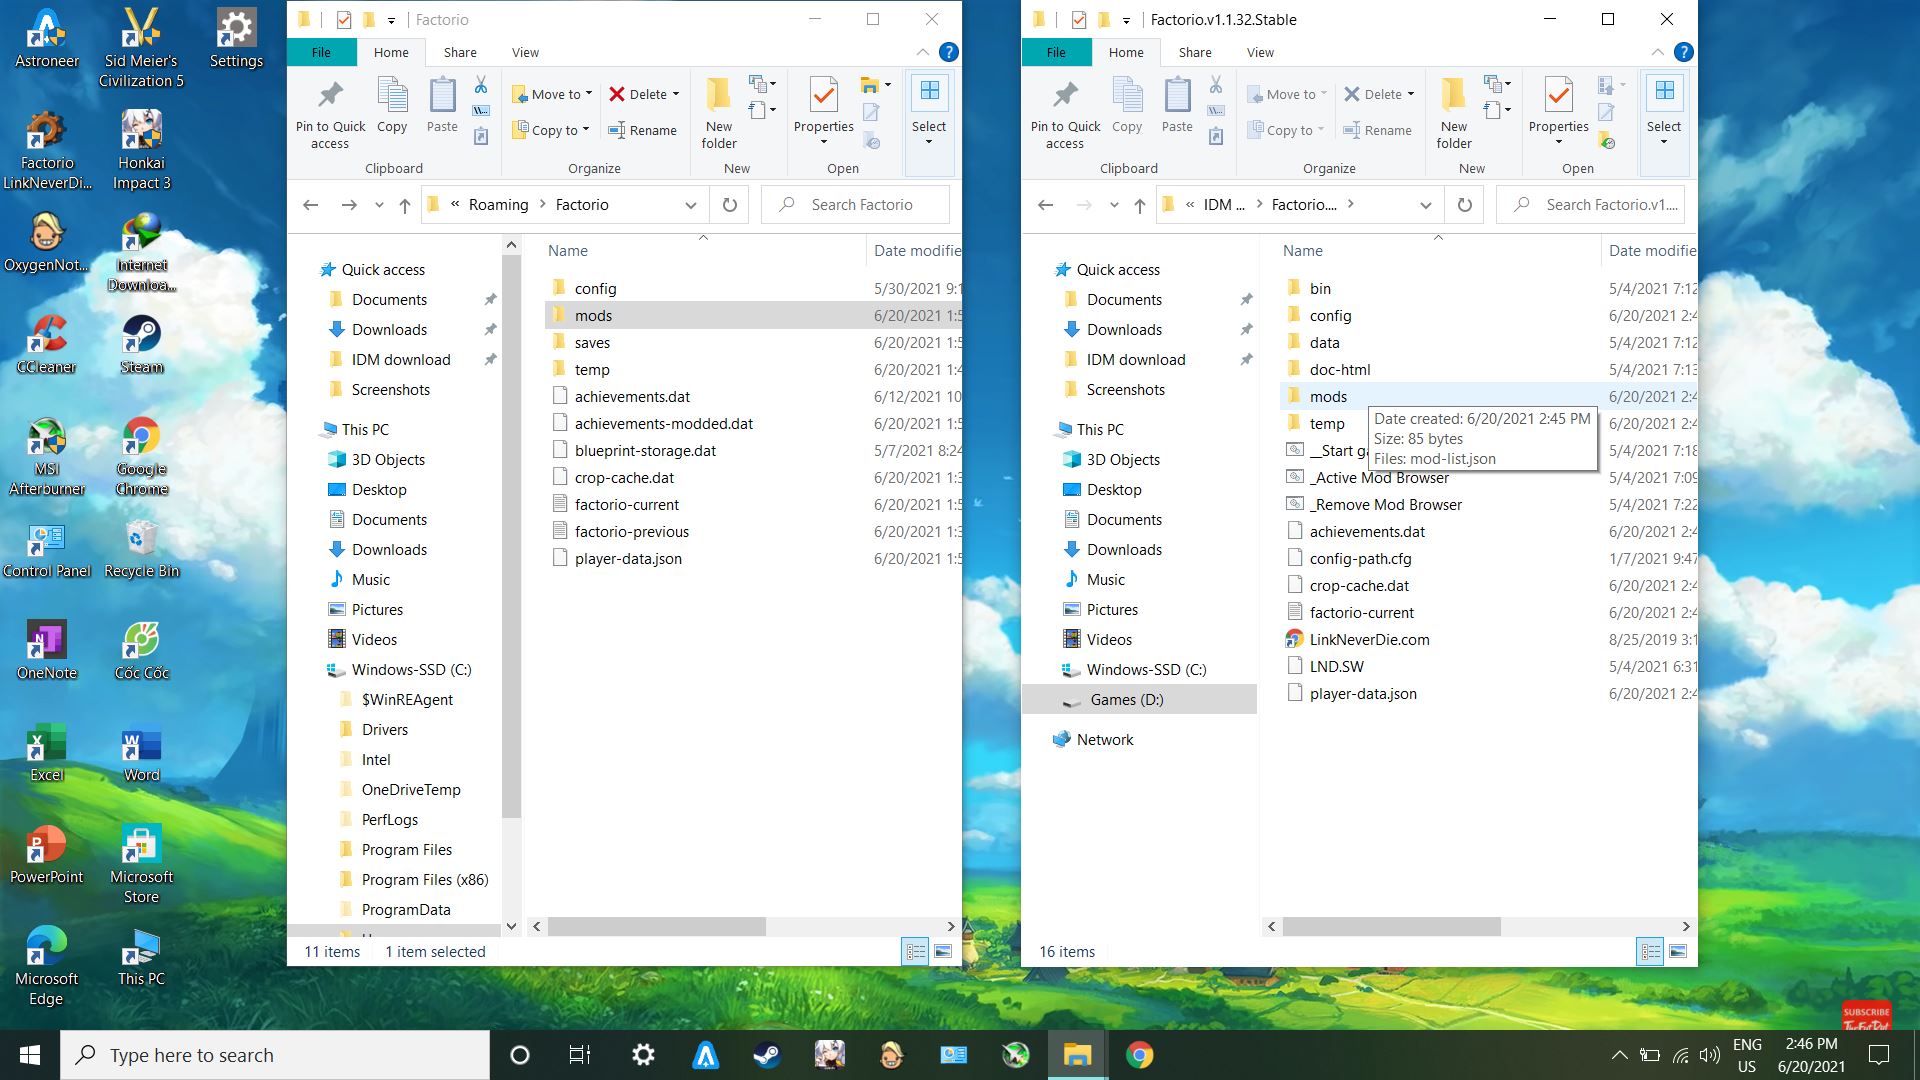Expand the Delete dropdown in left ribbon
The height and width of the screenshot is (1080, 1920).
(x=676, y=94)
